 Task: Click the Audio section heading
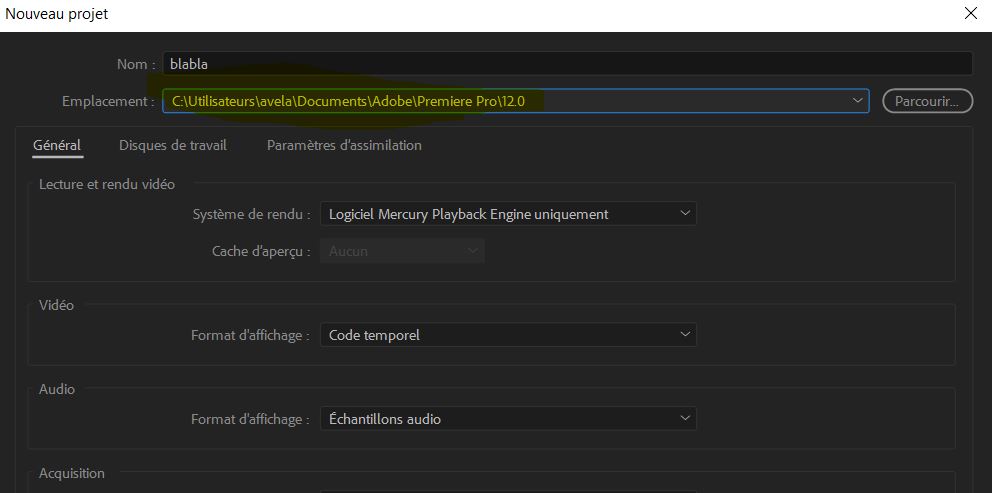click(x=57, y=389)
